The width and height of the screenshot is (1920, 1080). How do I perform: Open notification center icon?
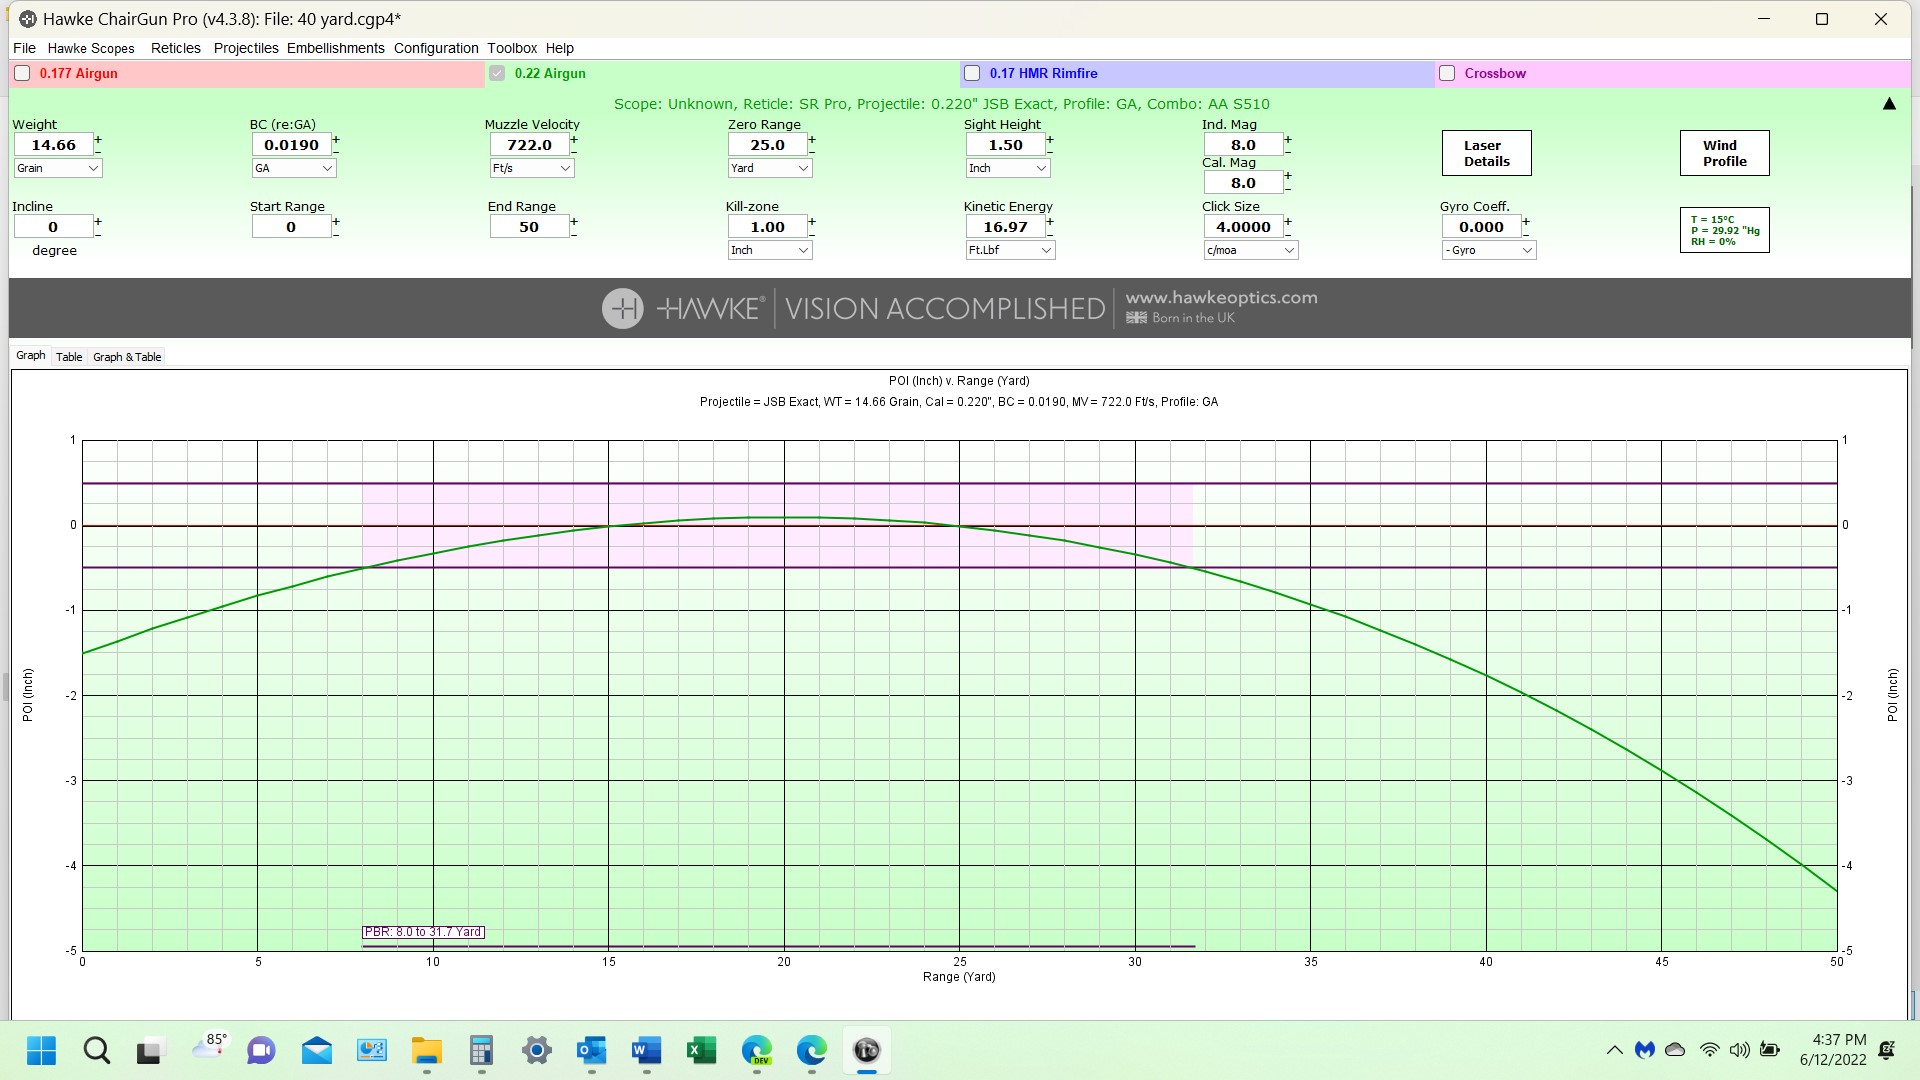pyautogui.click(x=1886, y=1050)
